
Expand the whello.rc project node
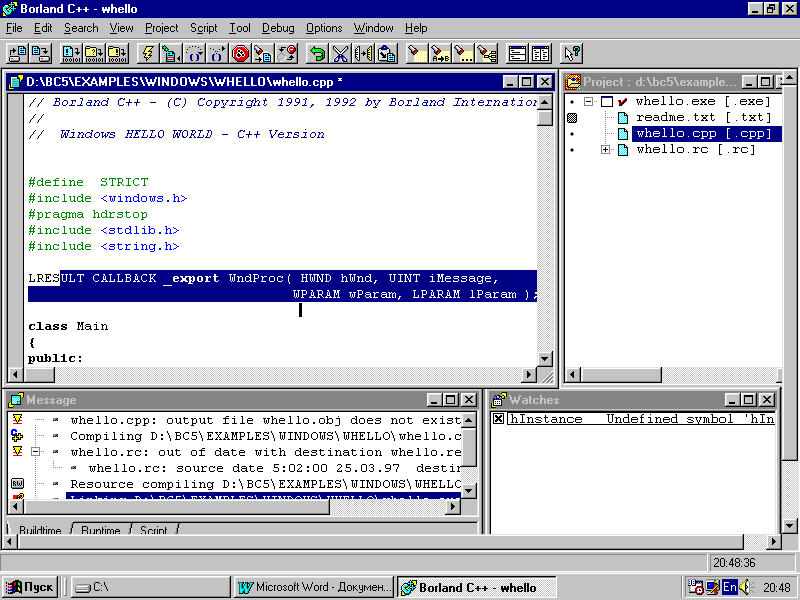click(606, 149)
